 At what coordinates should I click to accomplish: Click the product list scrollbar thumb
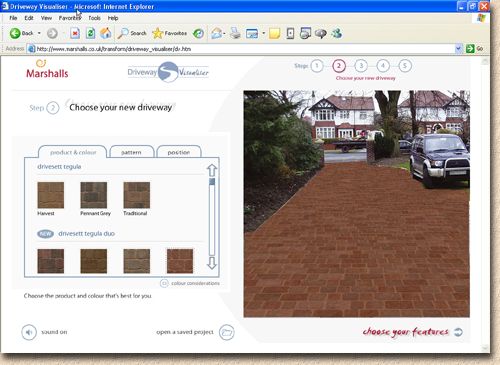tap(212, 182)
